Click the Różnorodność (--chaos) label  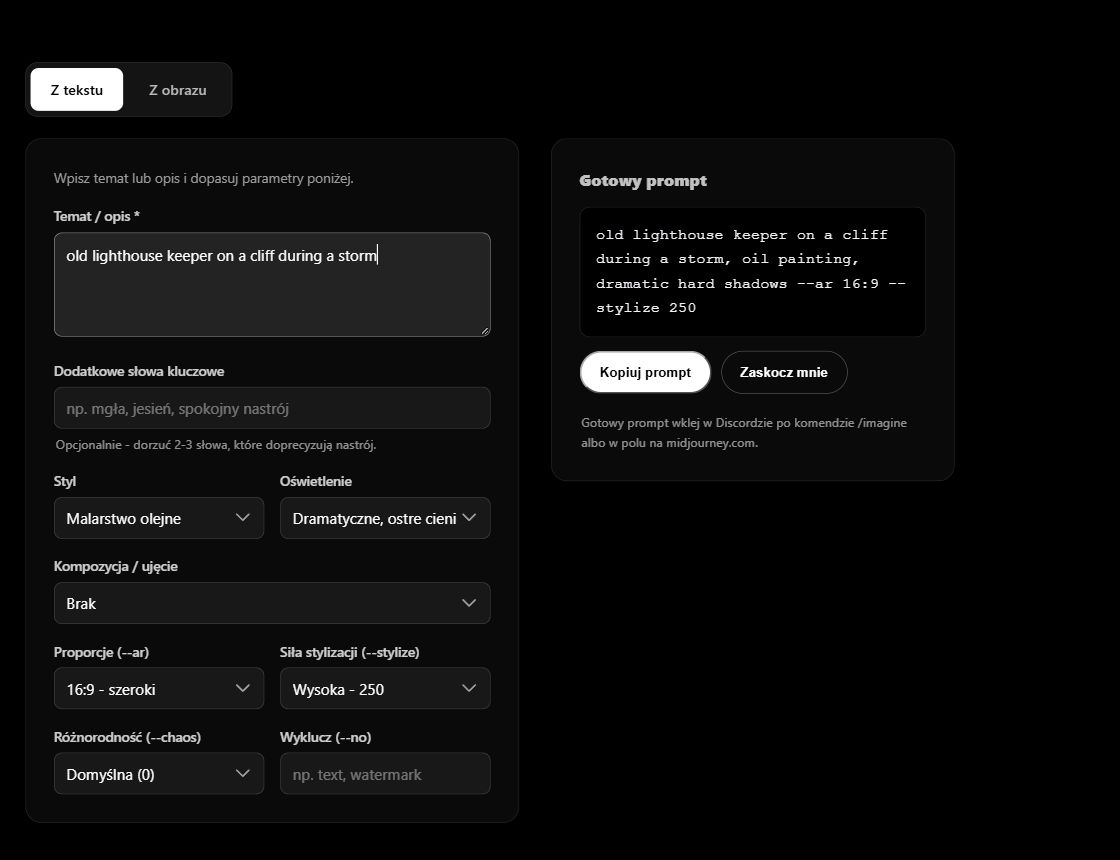(x=127, y=736)
